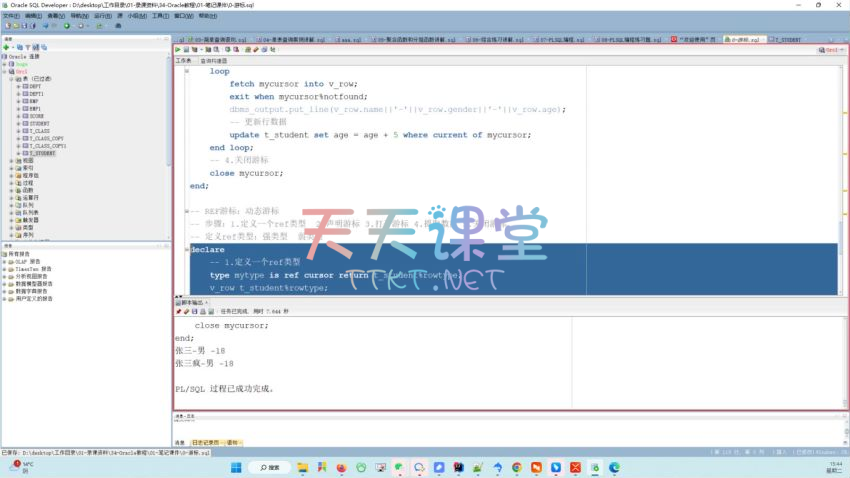The height and width of the screenshot is (478, 850).
Task: Collapse the 表 (已过滤) tables folder
Action: [x=12, y=79]
